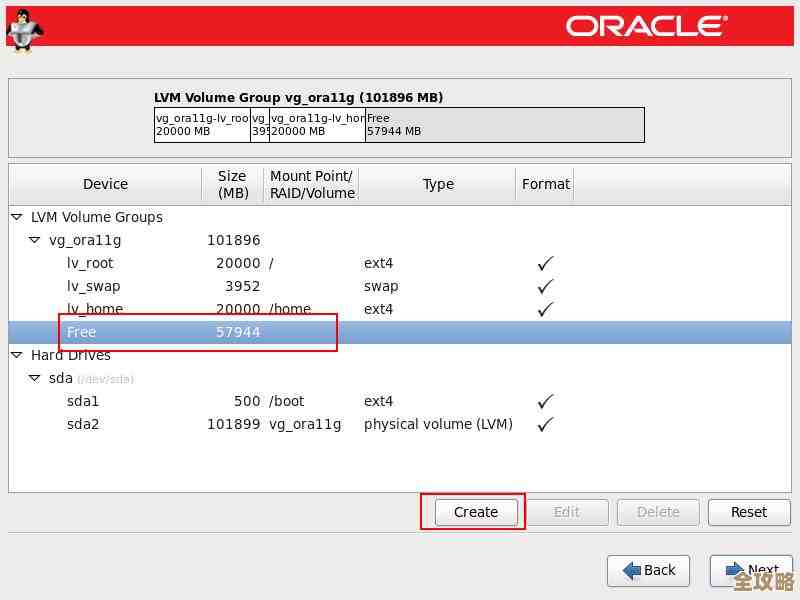Collapse the LVM Volume Groups tree

pos(15,217)
